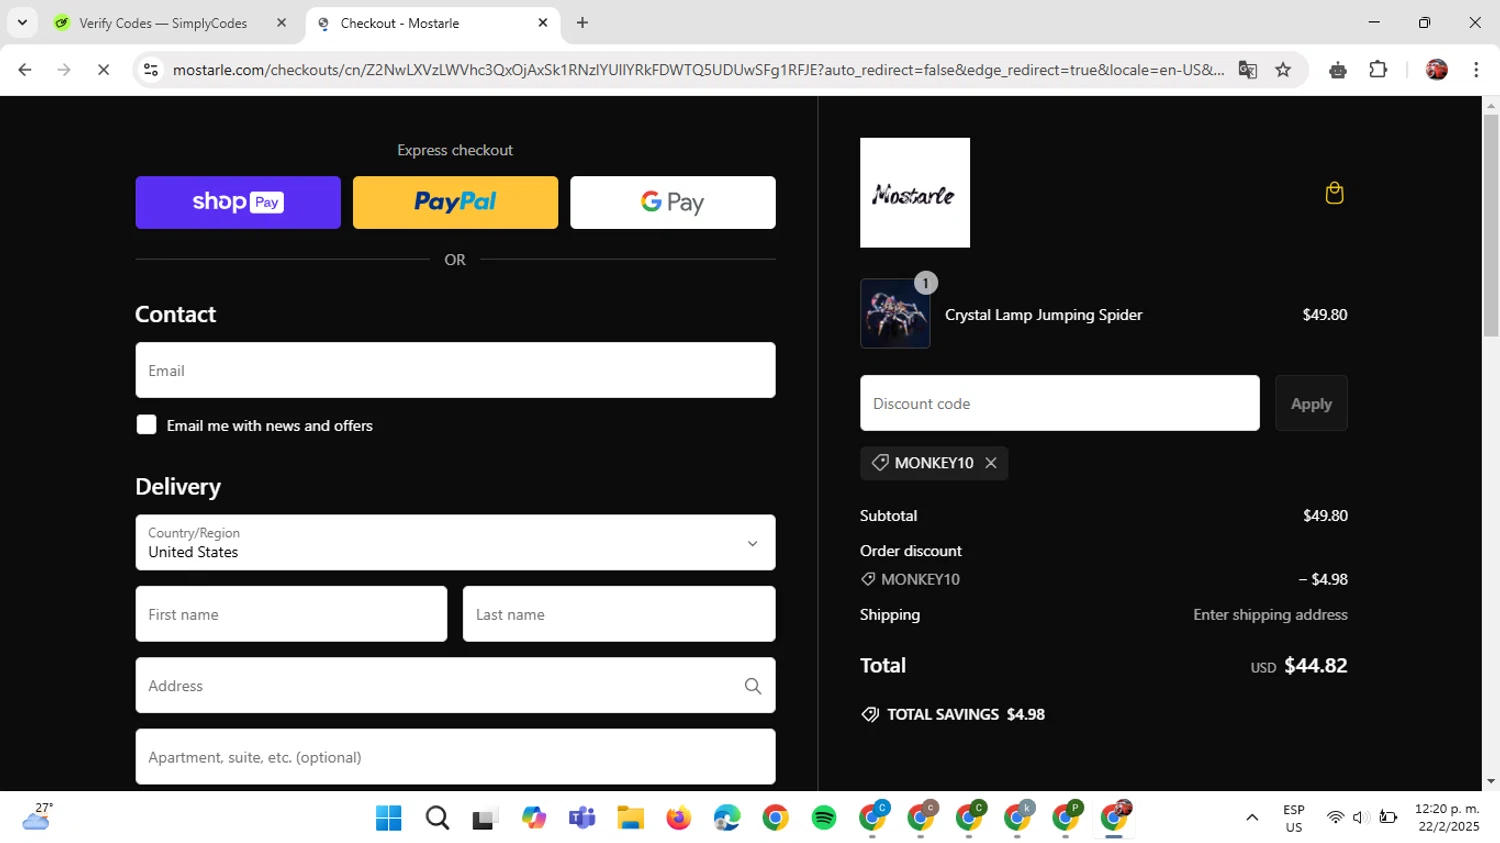Screen dimensions: 1500x843
Task: Open the weather widget showing 27°
Action: coord(37,817)
